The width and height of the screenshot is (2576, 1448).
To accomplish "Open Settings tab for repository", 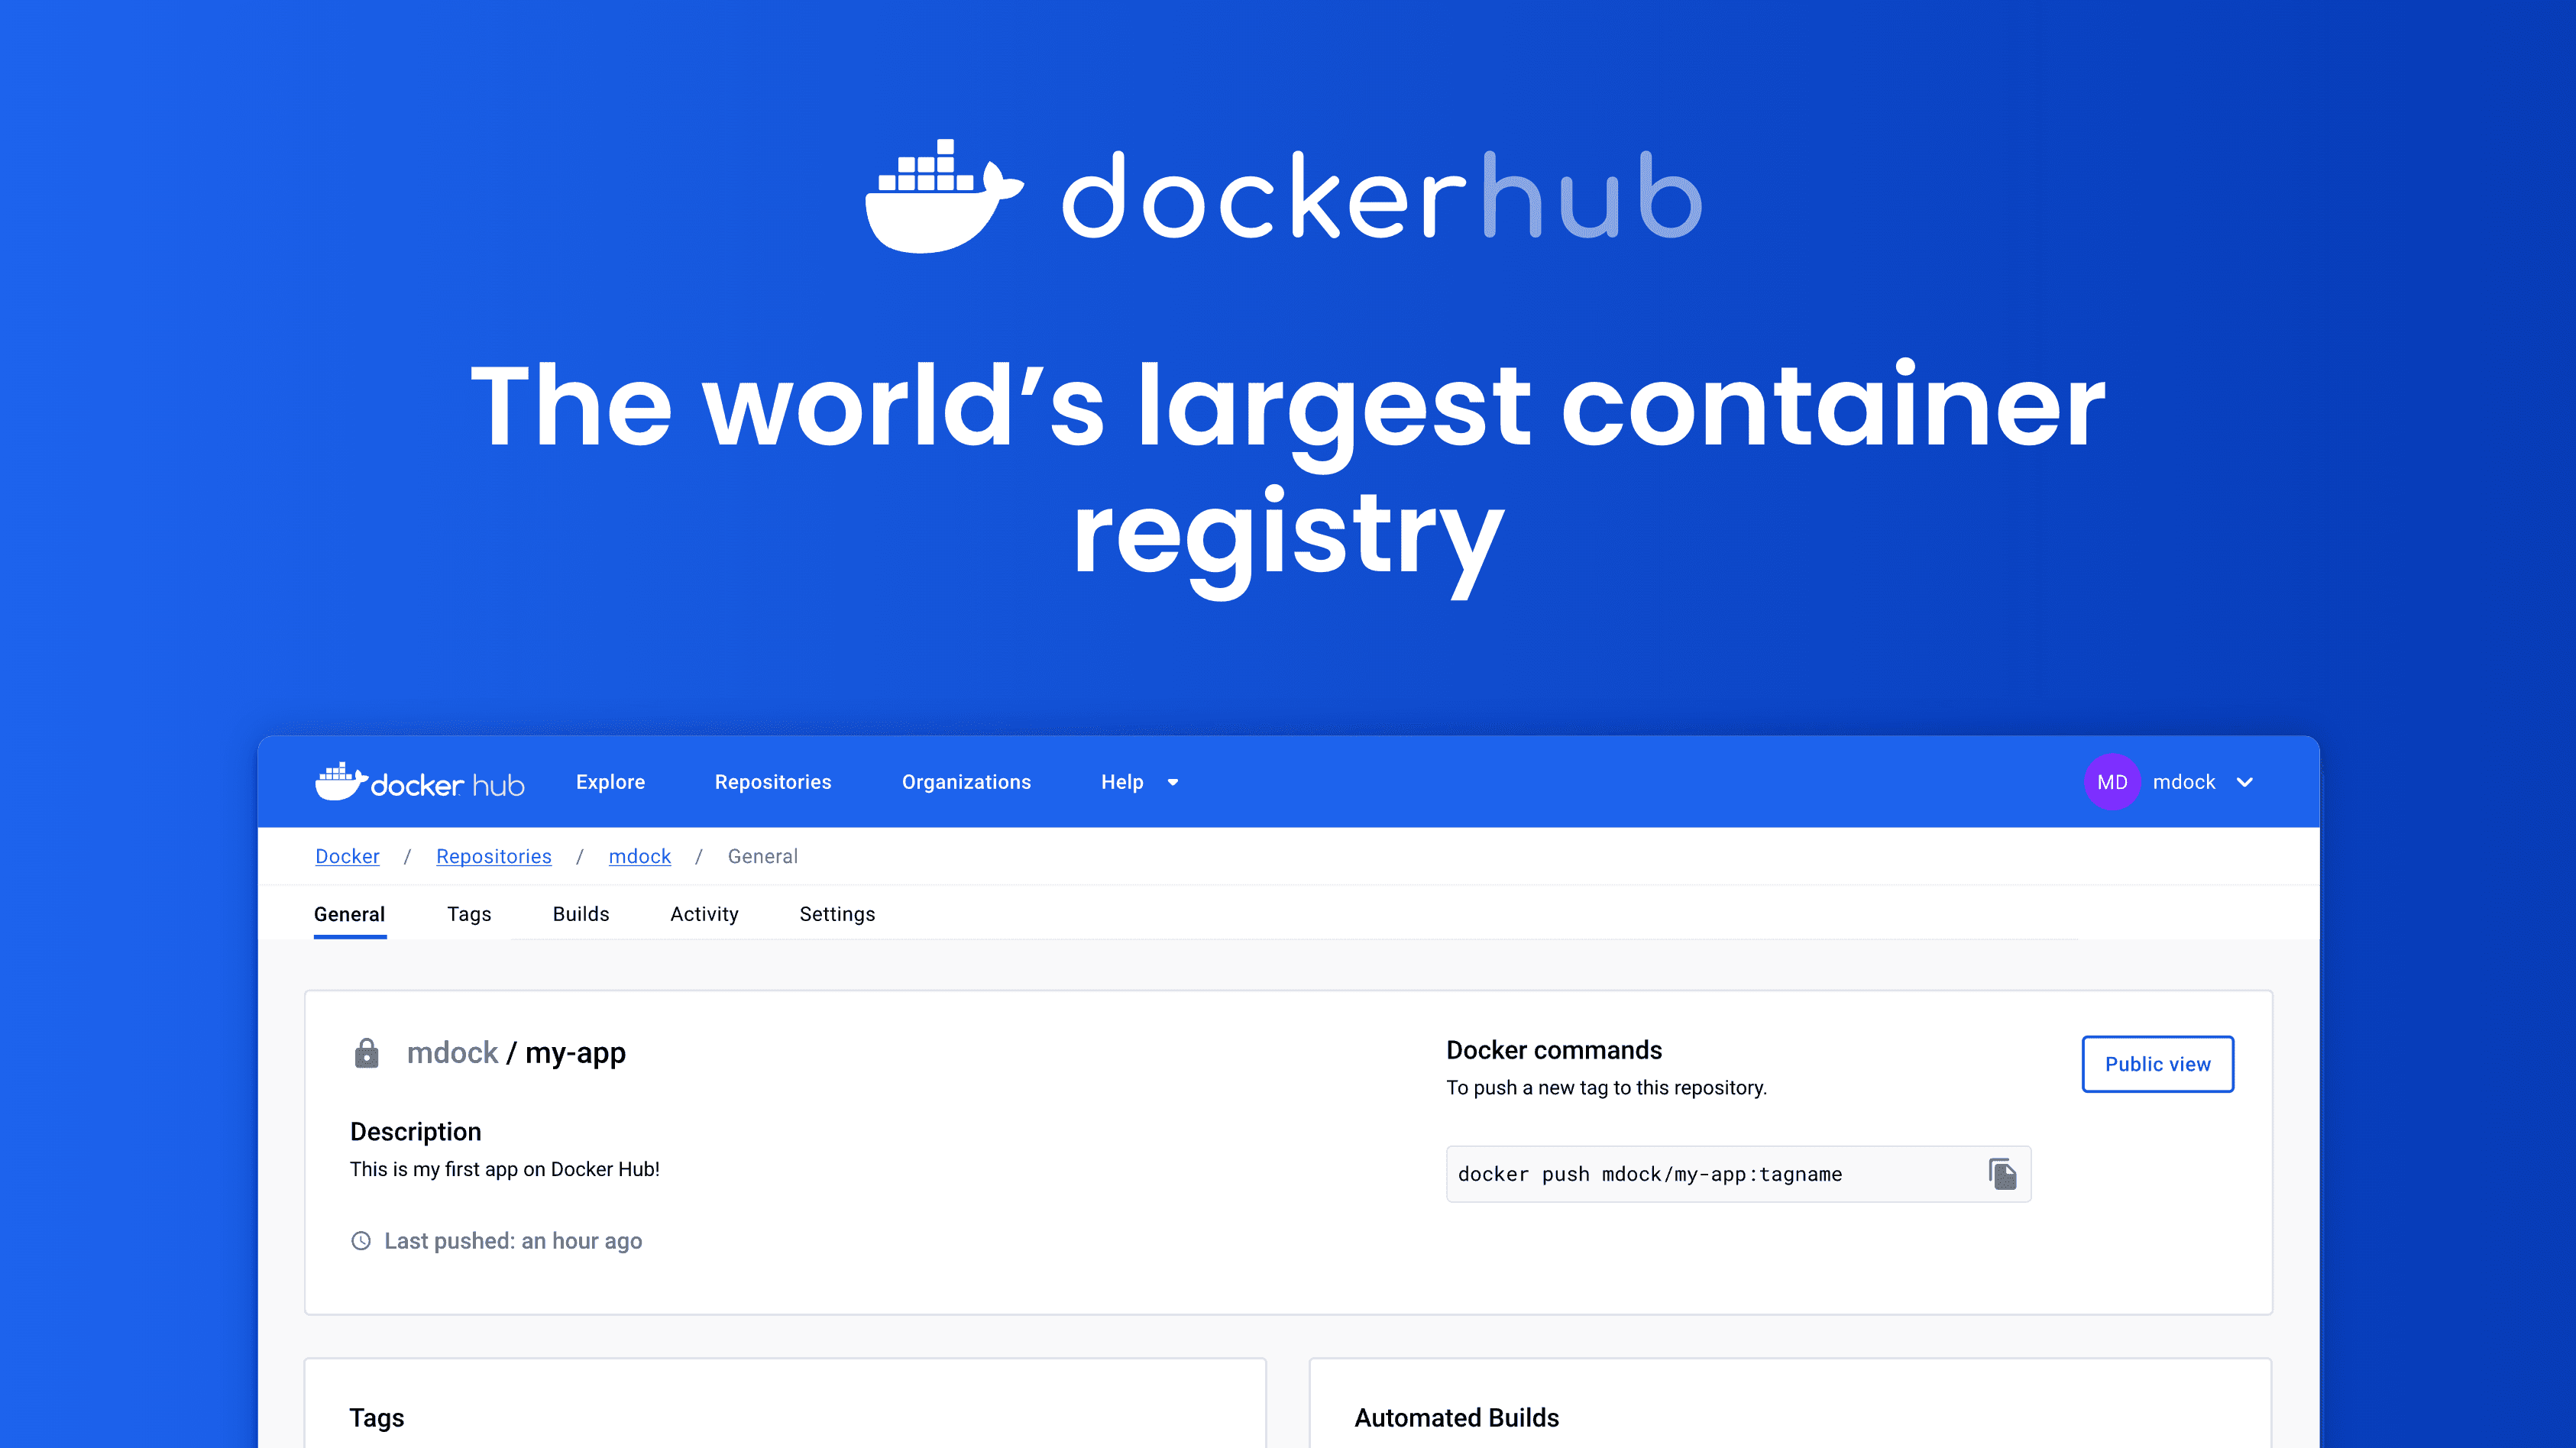I will coord(837,914).
